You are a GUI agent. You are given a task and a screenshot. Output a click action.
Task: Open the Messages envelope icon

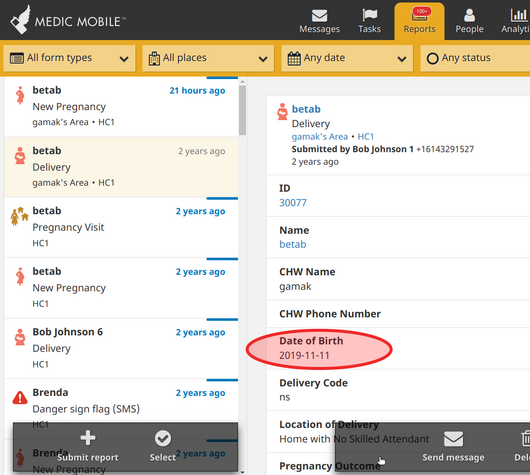coord(319,16)
